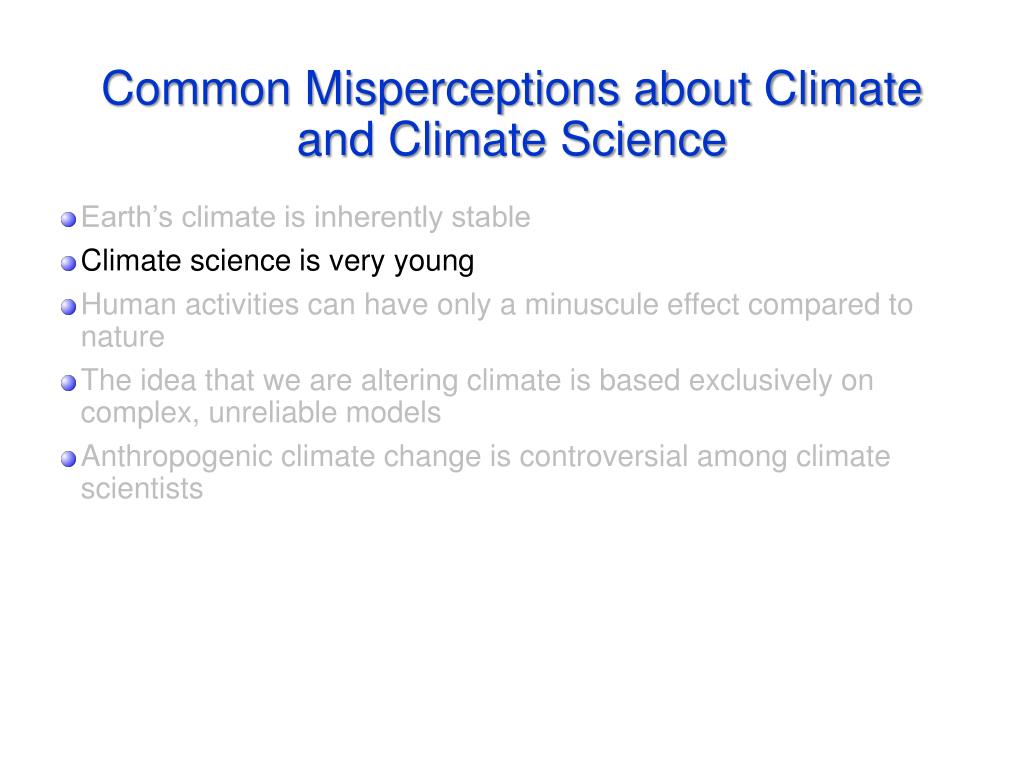Click the bullet icon beside 'Climate science is very young'
1024x768 pixels.
pos(69,263)
